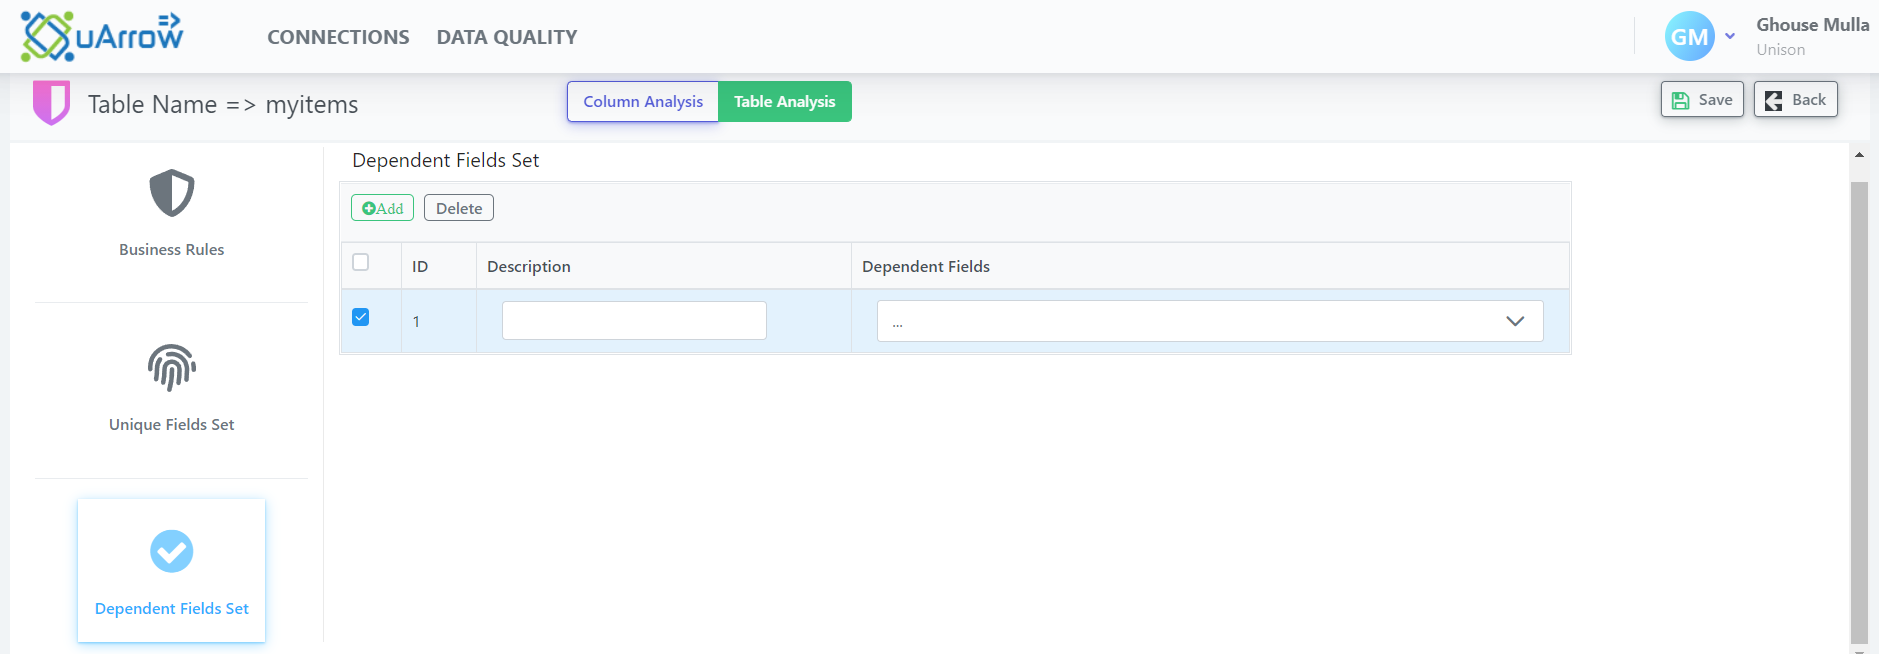Add a new dependent fields row
The height and width of the screenshot is (654, 1879).
point(382,208)
